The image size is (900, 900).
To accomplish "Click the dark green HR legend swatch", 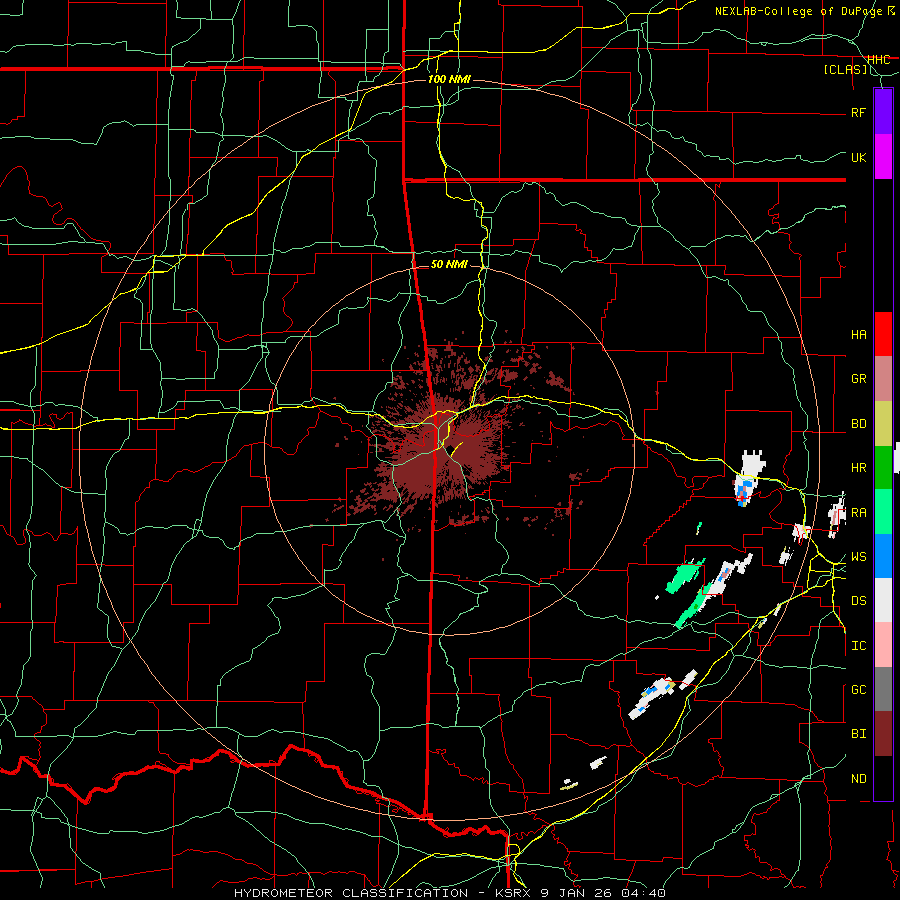I will point(883,468).
